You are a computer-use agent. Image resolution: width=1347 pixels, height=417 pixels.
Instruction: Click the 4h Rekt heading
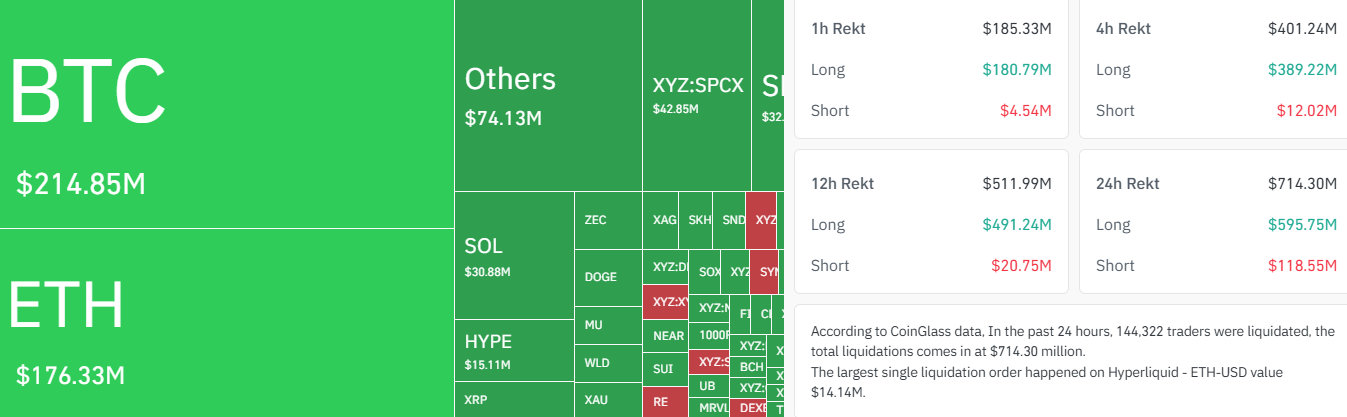(1124, 28)
